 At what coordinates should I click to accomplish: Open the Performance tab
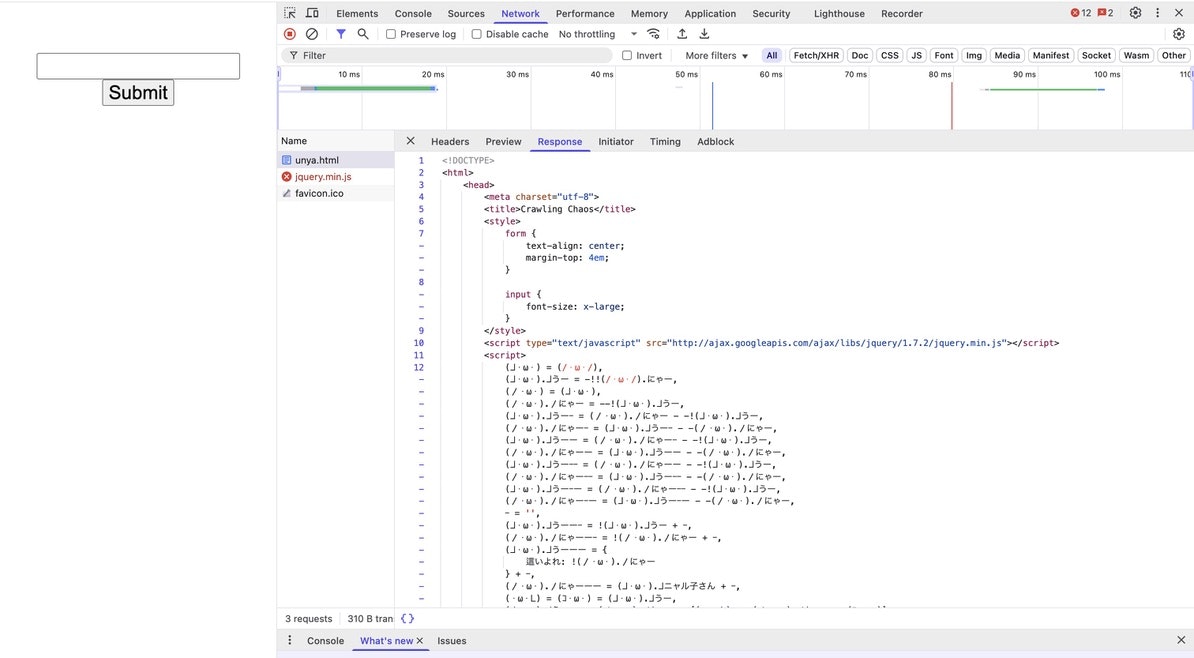(x=585, y=14)
